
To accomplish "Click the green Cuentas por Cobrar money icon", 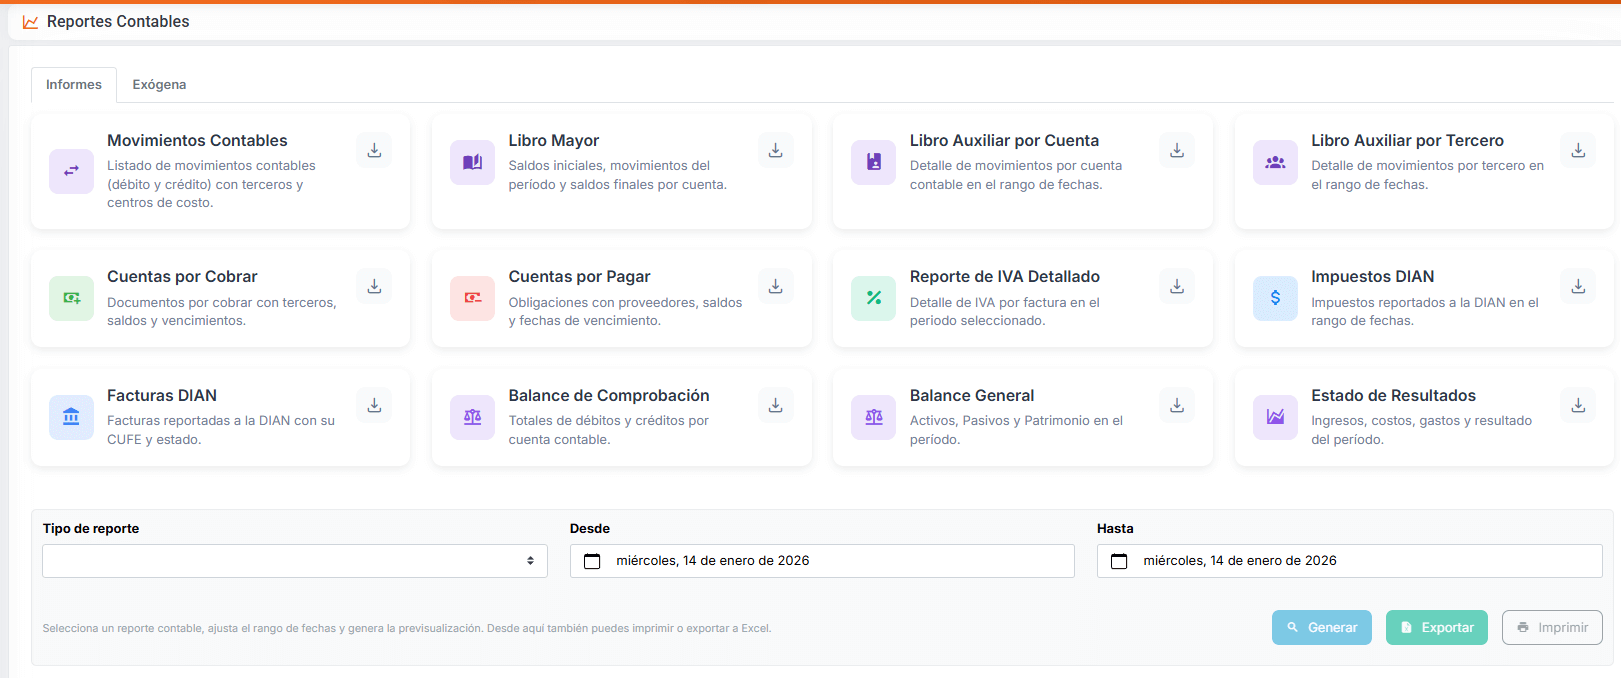I will point(71,298).
